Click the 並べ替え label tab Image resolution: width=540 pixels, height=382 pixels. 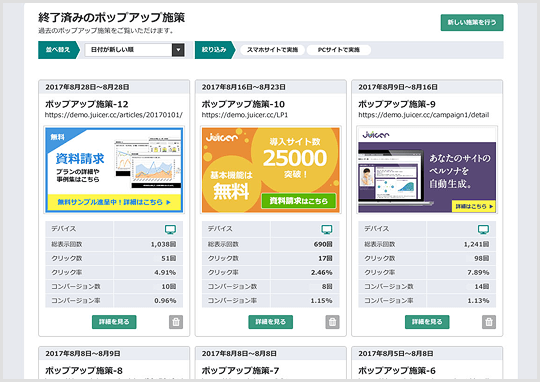pyautogui.click(x=59, y=50)
